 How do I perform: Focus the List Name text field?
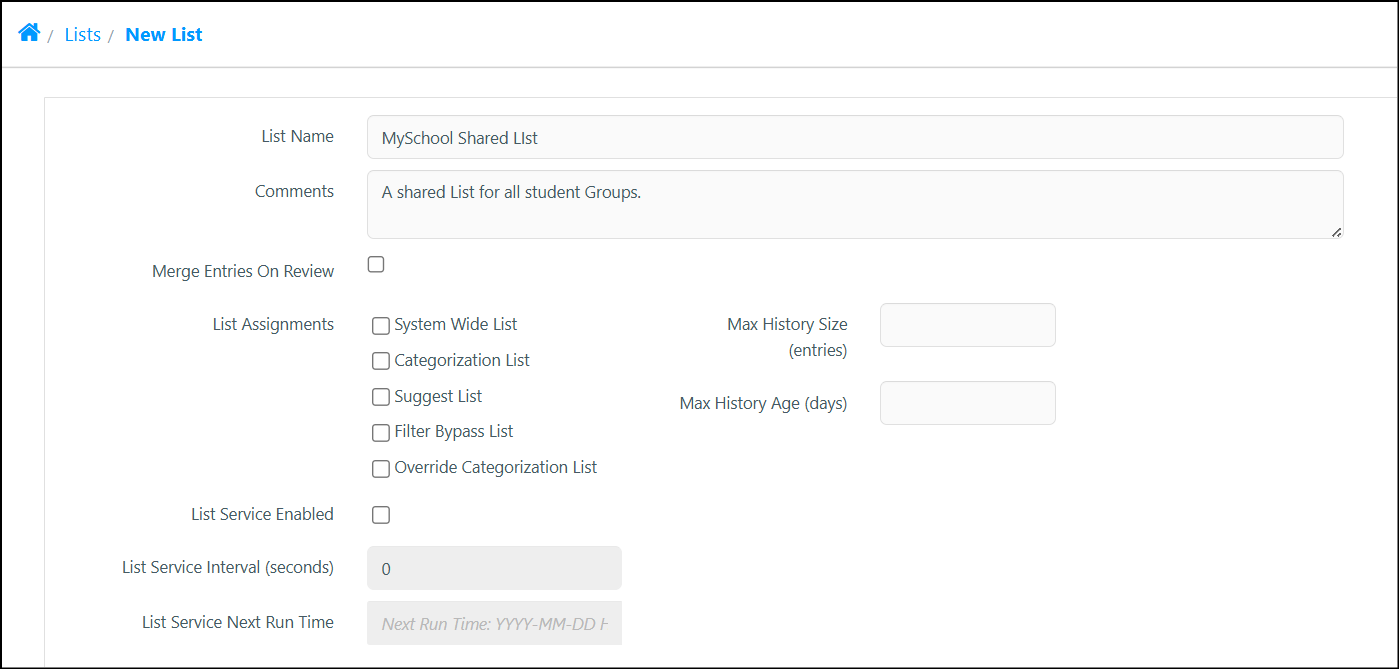coord(855,137)
